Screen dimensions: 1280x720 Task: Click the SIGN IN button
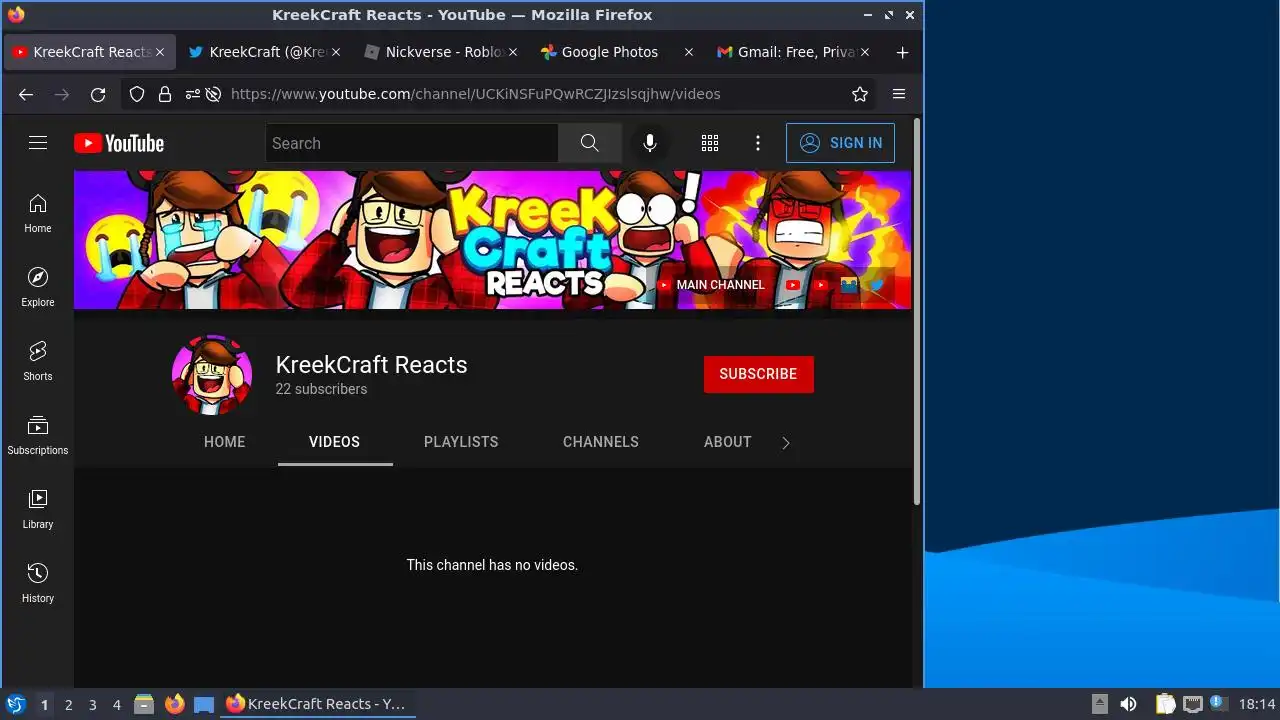(840, 143)
